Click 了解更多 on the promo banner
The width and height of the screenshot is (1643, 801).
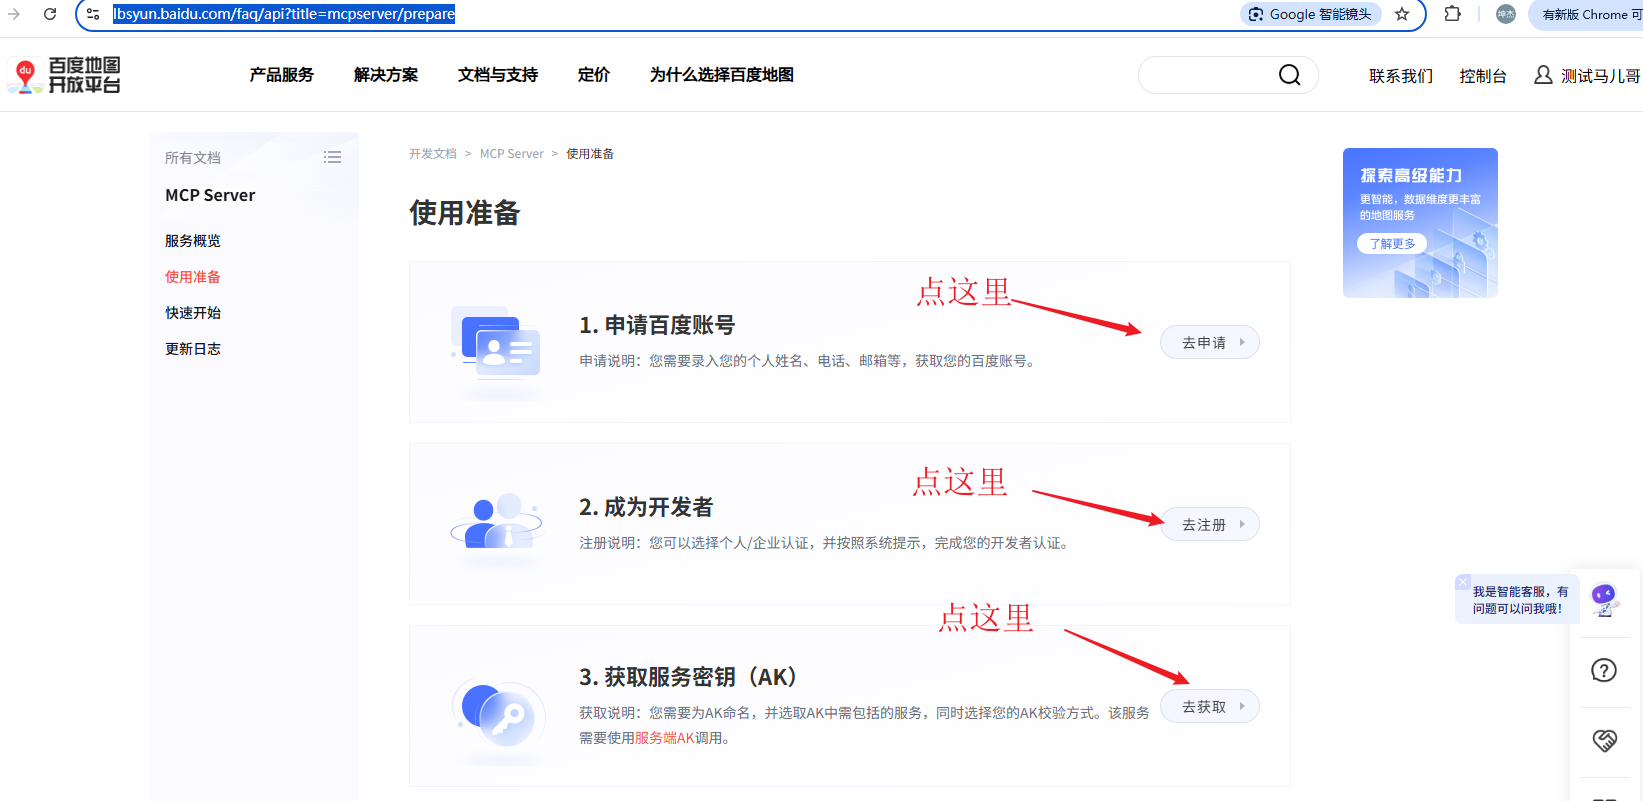[x=1392, y=244]
